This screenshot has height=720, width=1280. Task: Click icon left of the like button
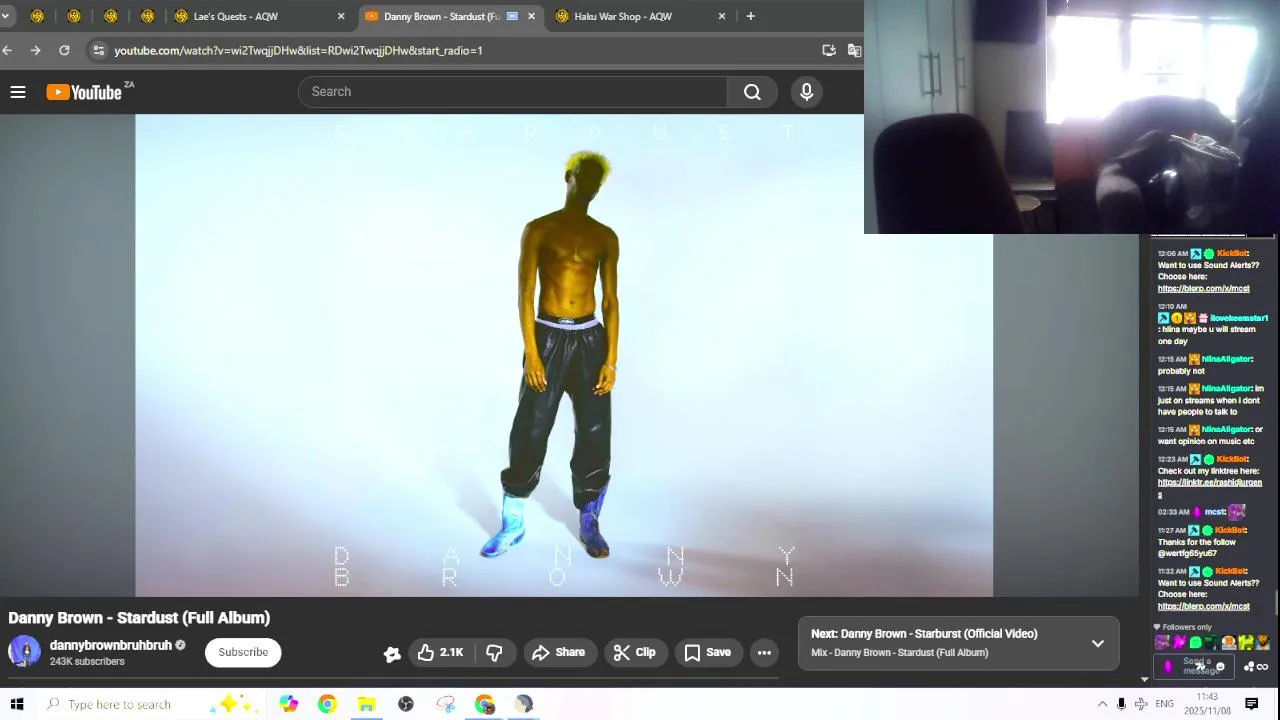pos(392,653)
